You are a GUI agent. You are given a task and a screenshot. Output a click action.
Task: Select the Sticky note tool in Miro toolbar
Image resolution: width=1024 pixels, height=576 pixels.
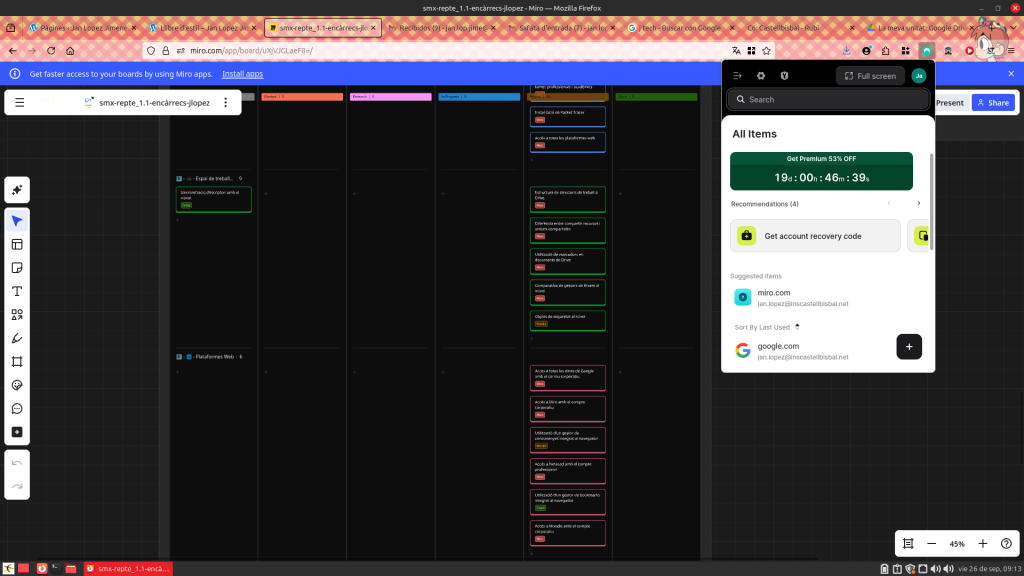(17, 268)
